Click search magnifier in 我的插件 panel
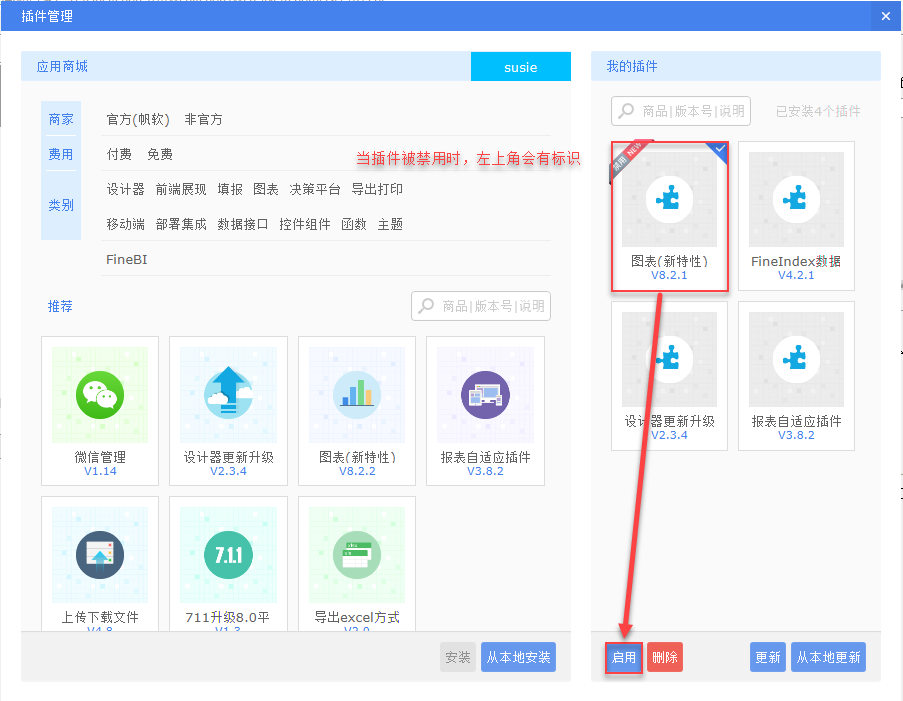903x701 pixels. click(x=626, y=111)
